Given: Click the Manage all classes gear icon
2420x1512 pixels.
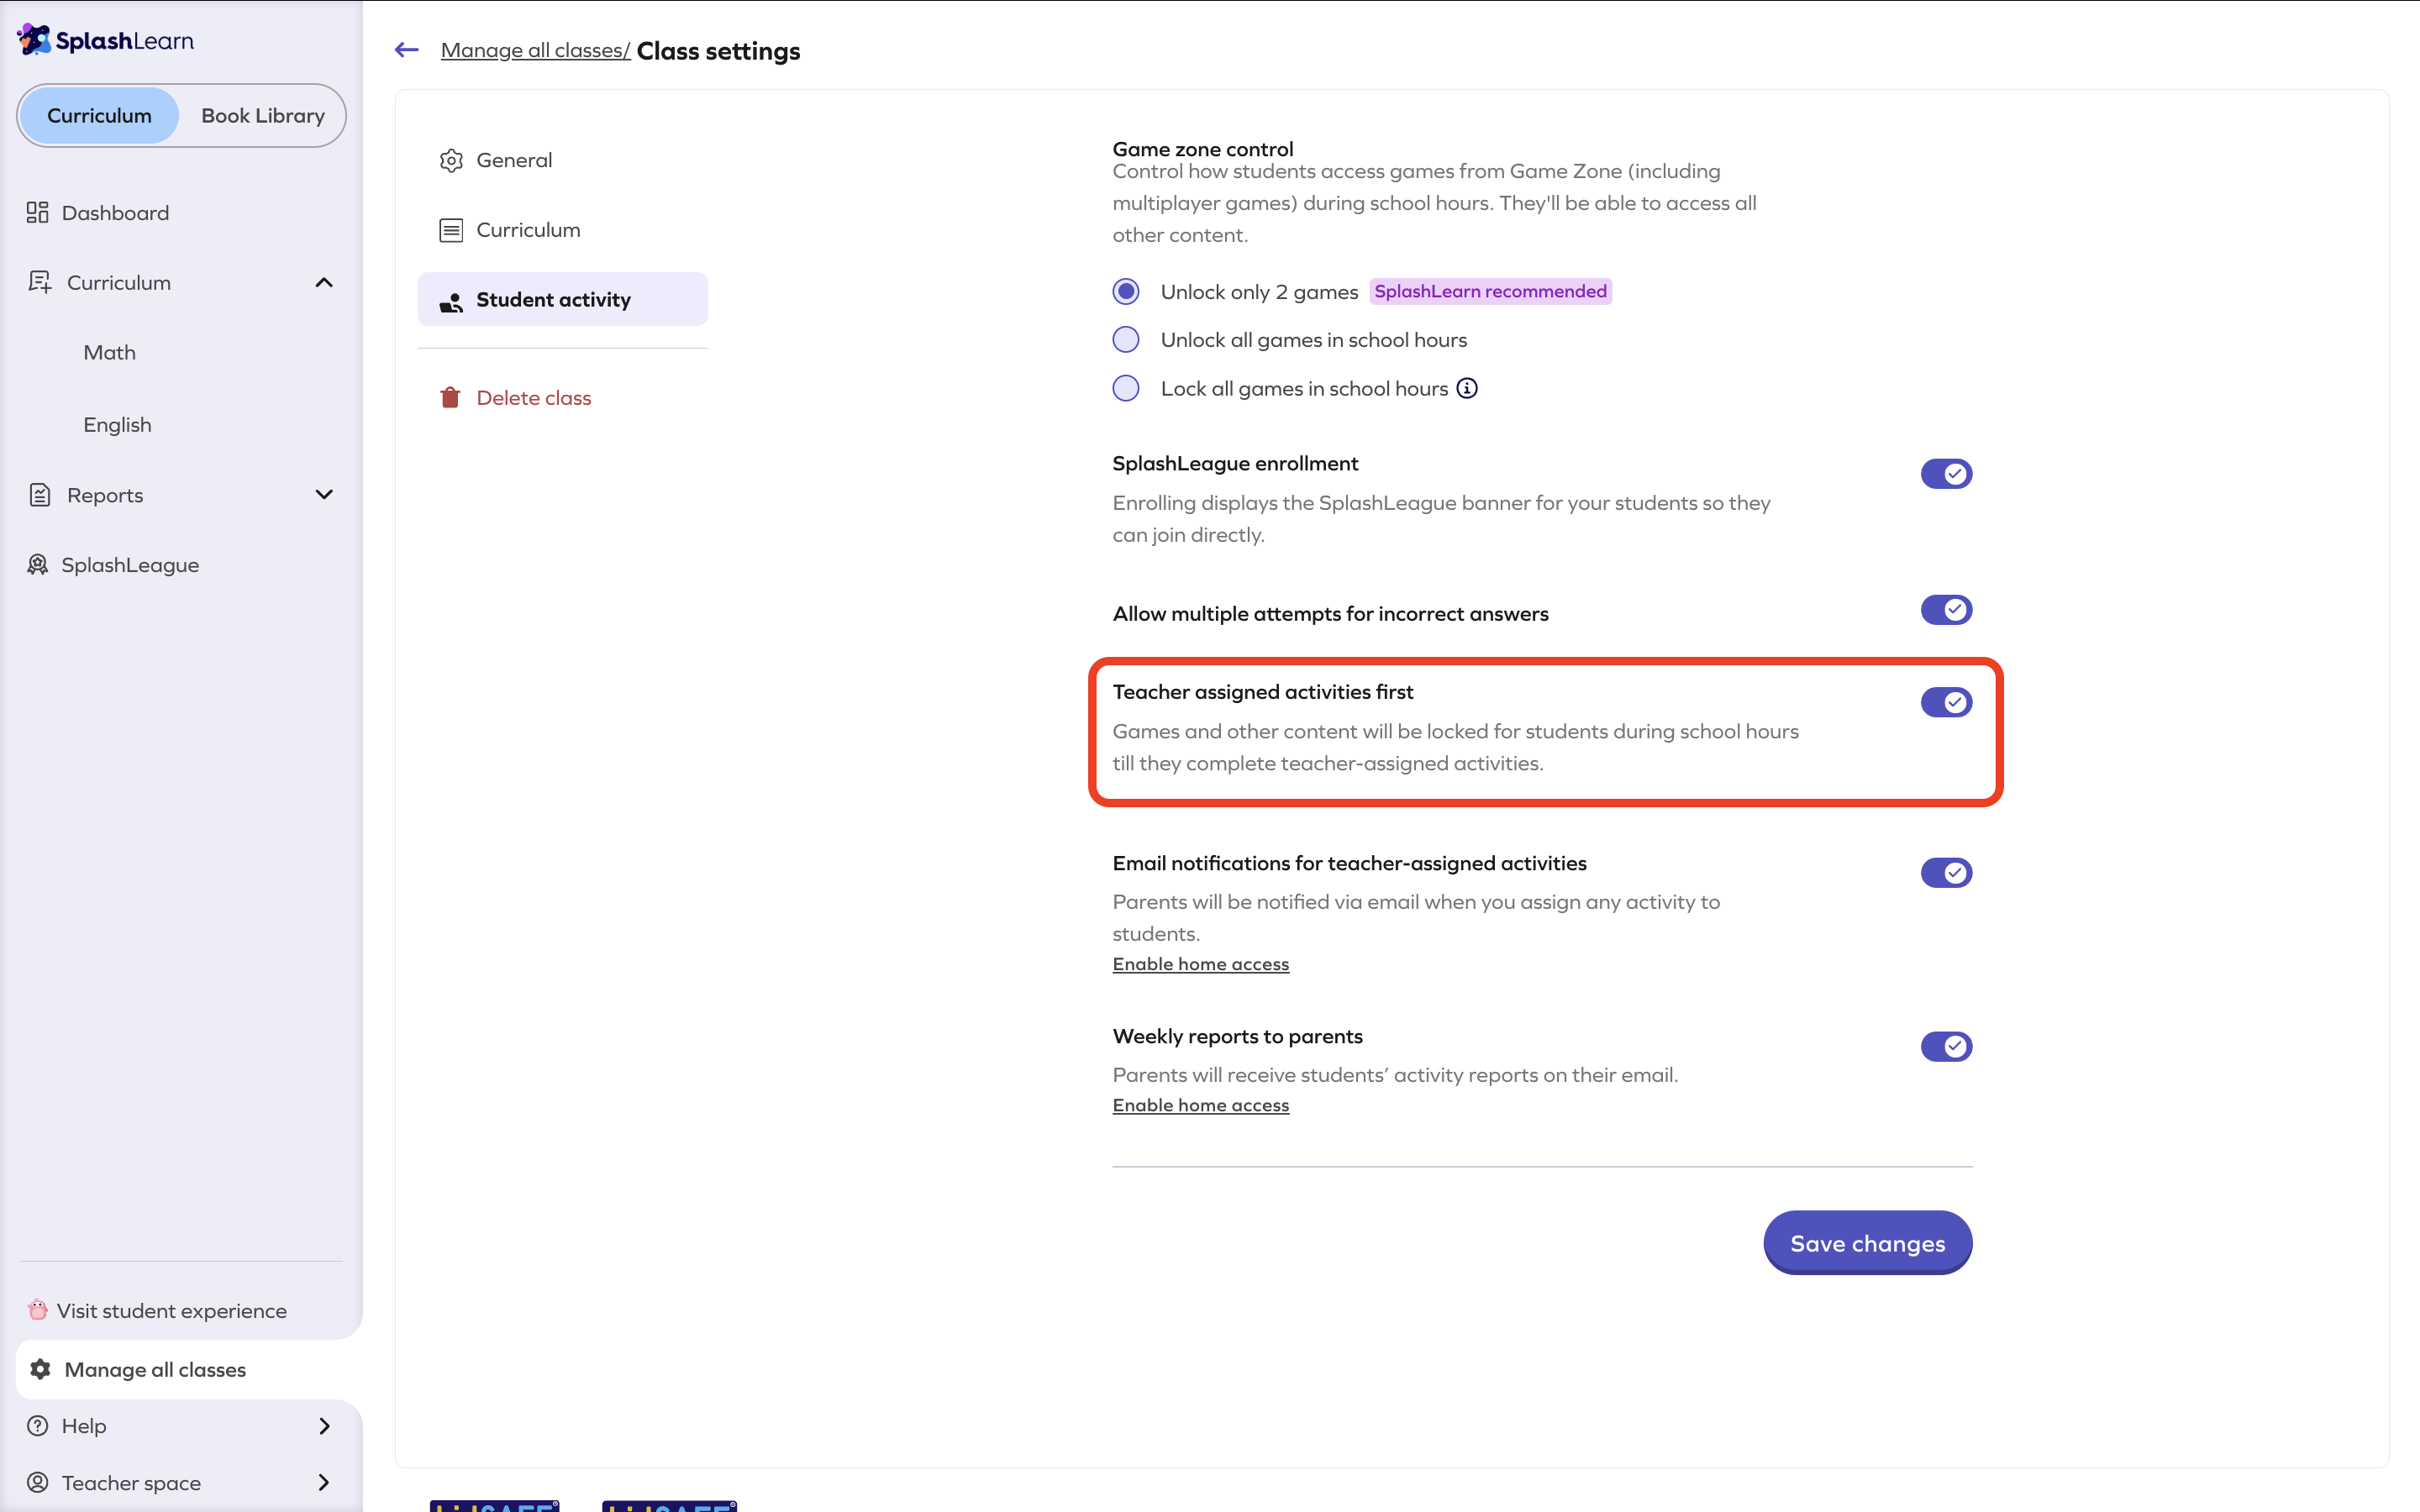Looking at the screenshot, I should pyautogui.click(x=40, y=1369).
